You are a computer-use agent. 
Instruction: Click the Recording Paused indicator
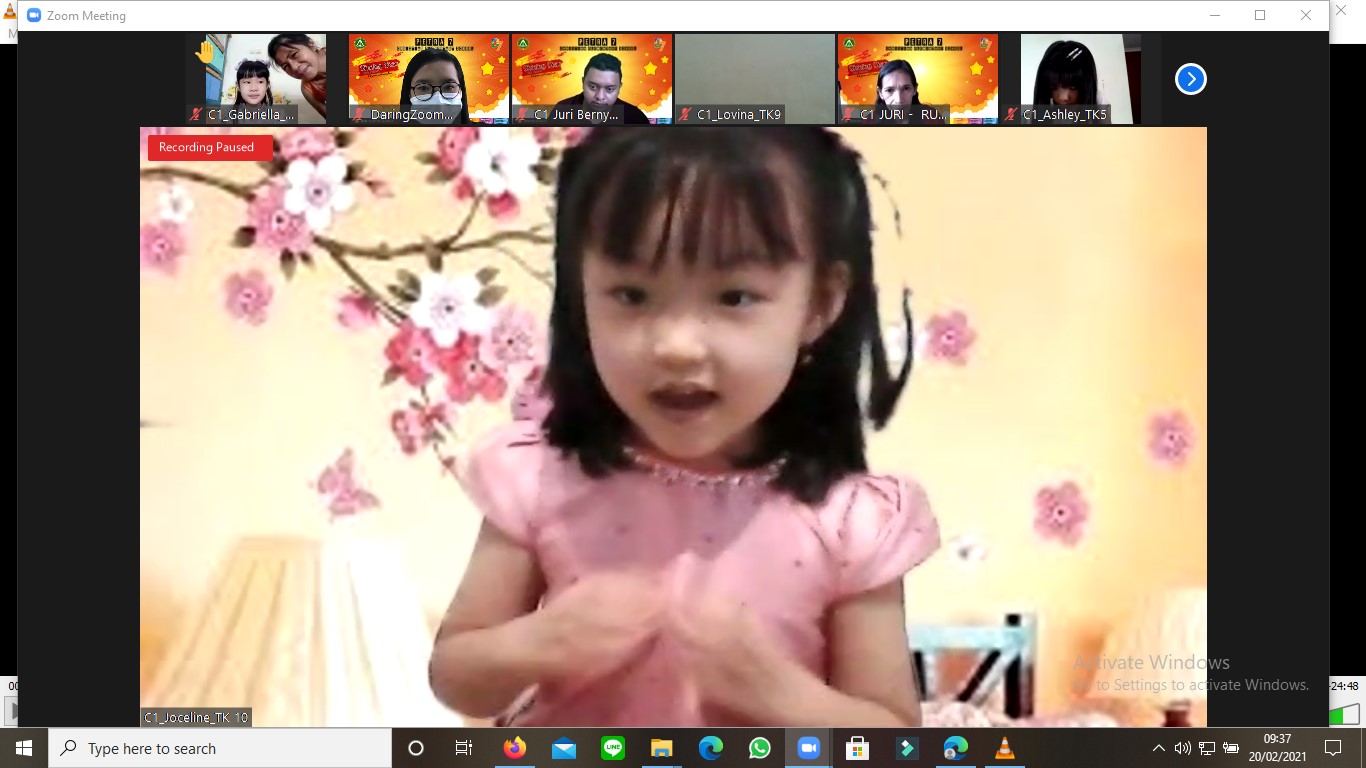point(207,147)
